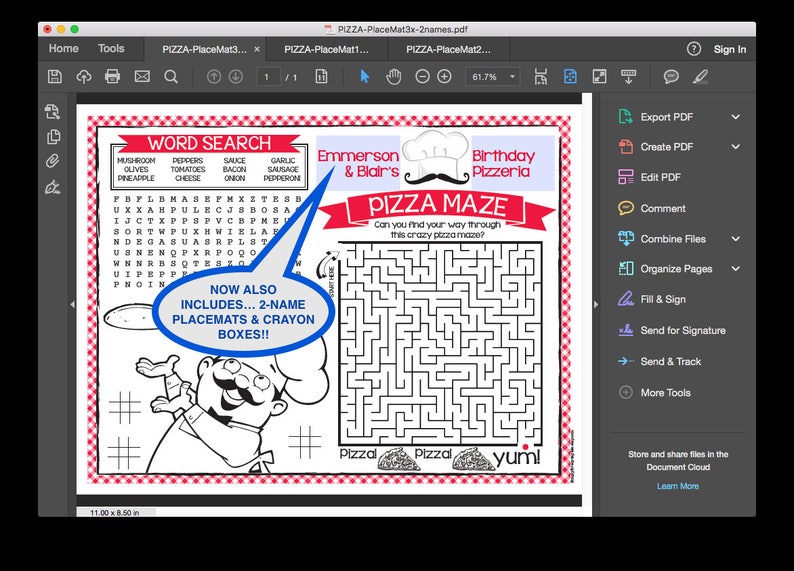Expand the Export PDF chevron
Image resolution: width=794 pixels, height=571 pixels.
coord(735,117)
